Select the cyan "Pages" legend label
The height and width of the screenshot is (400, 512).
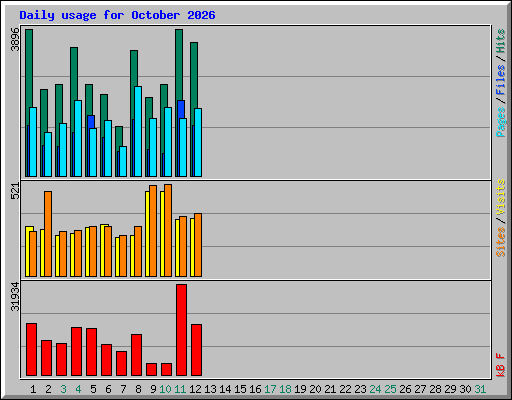coord(501,122)
